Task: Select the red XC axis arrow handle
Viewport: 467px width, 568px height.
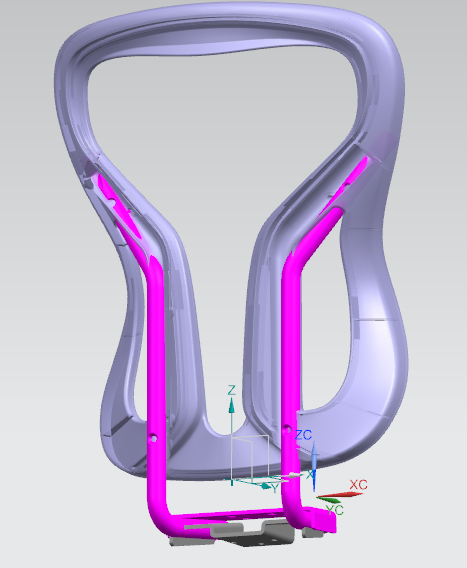Action: coord(341,495)
